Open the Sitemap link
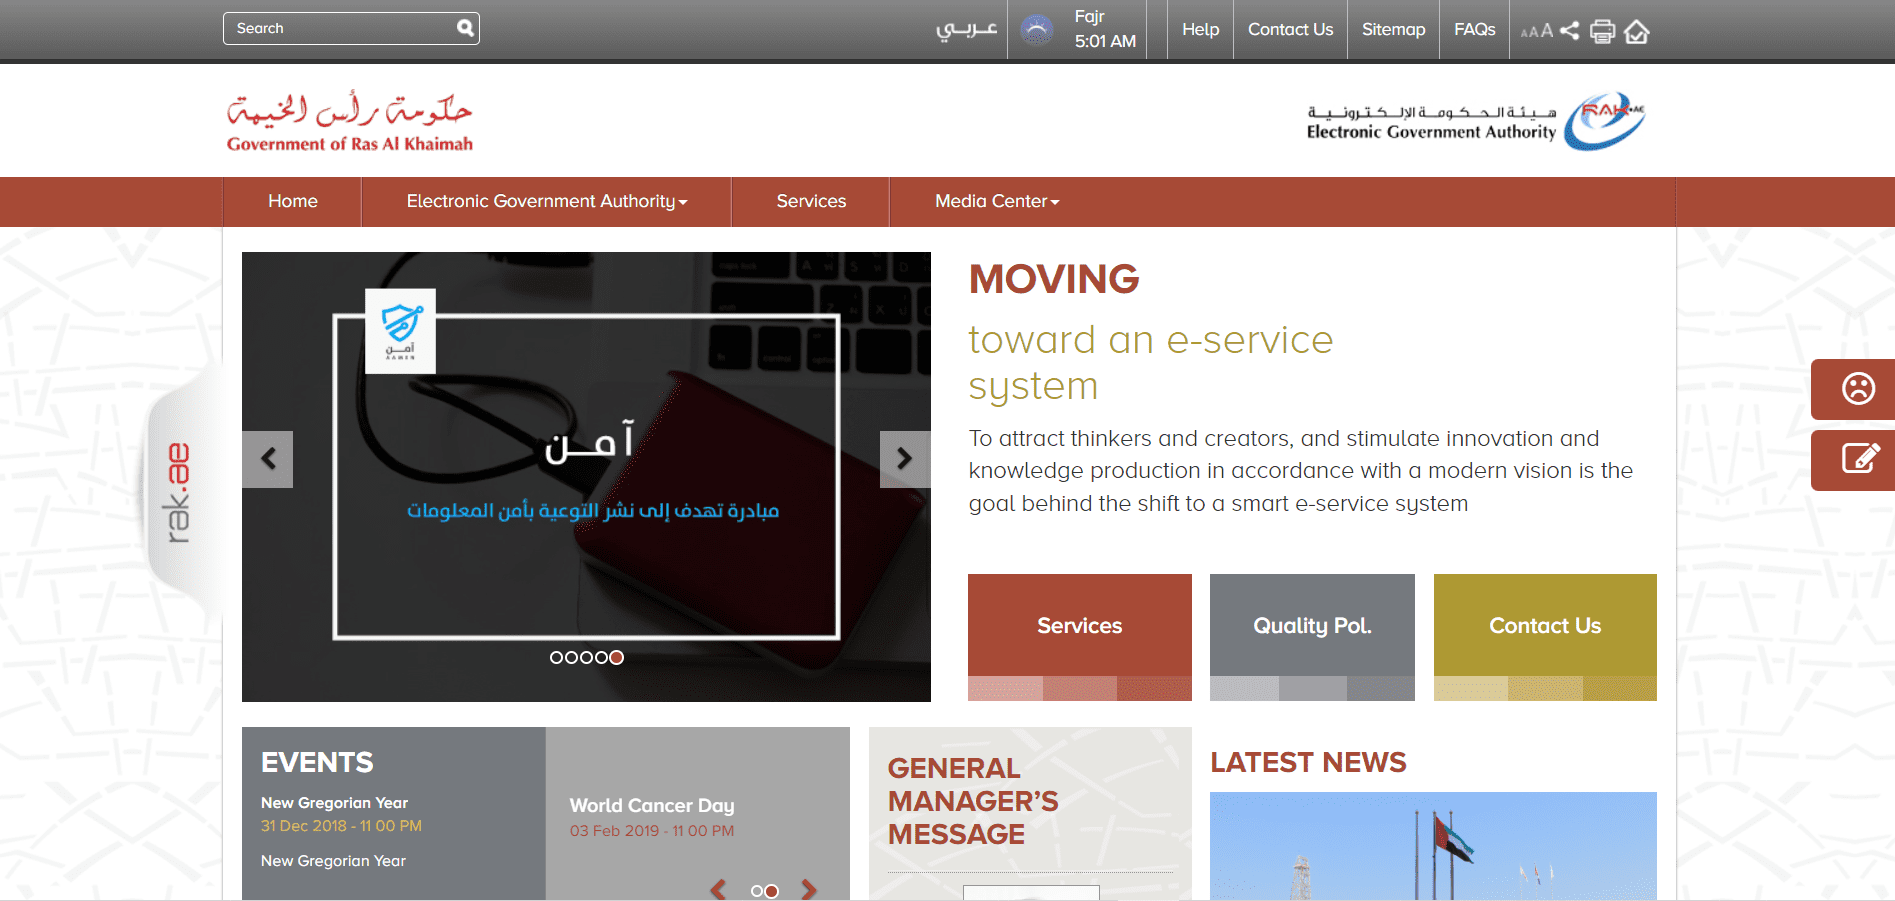Screen dimensions: 1895x901 point(1393,30)
